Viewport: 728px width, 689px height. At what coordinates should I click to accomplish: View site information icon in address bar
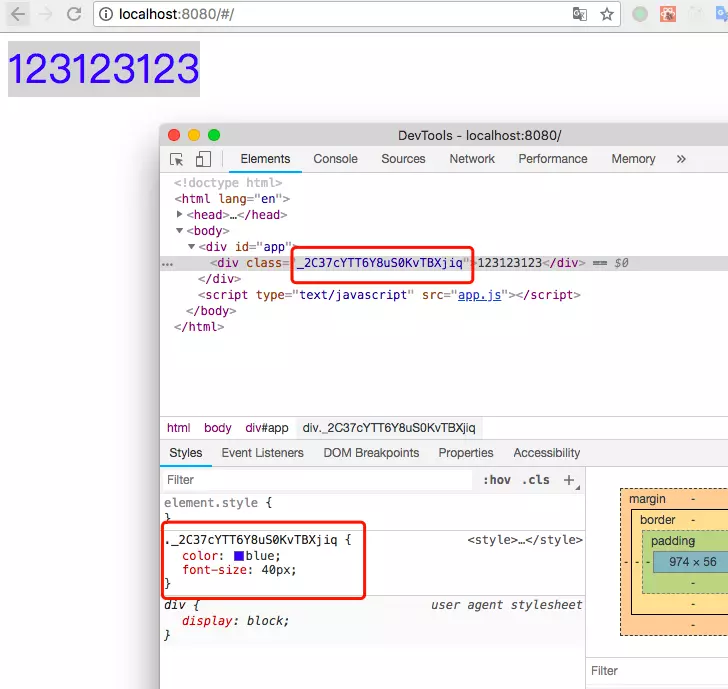click(x=106, y=14)
